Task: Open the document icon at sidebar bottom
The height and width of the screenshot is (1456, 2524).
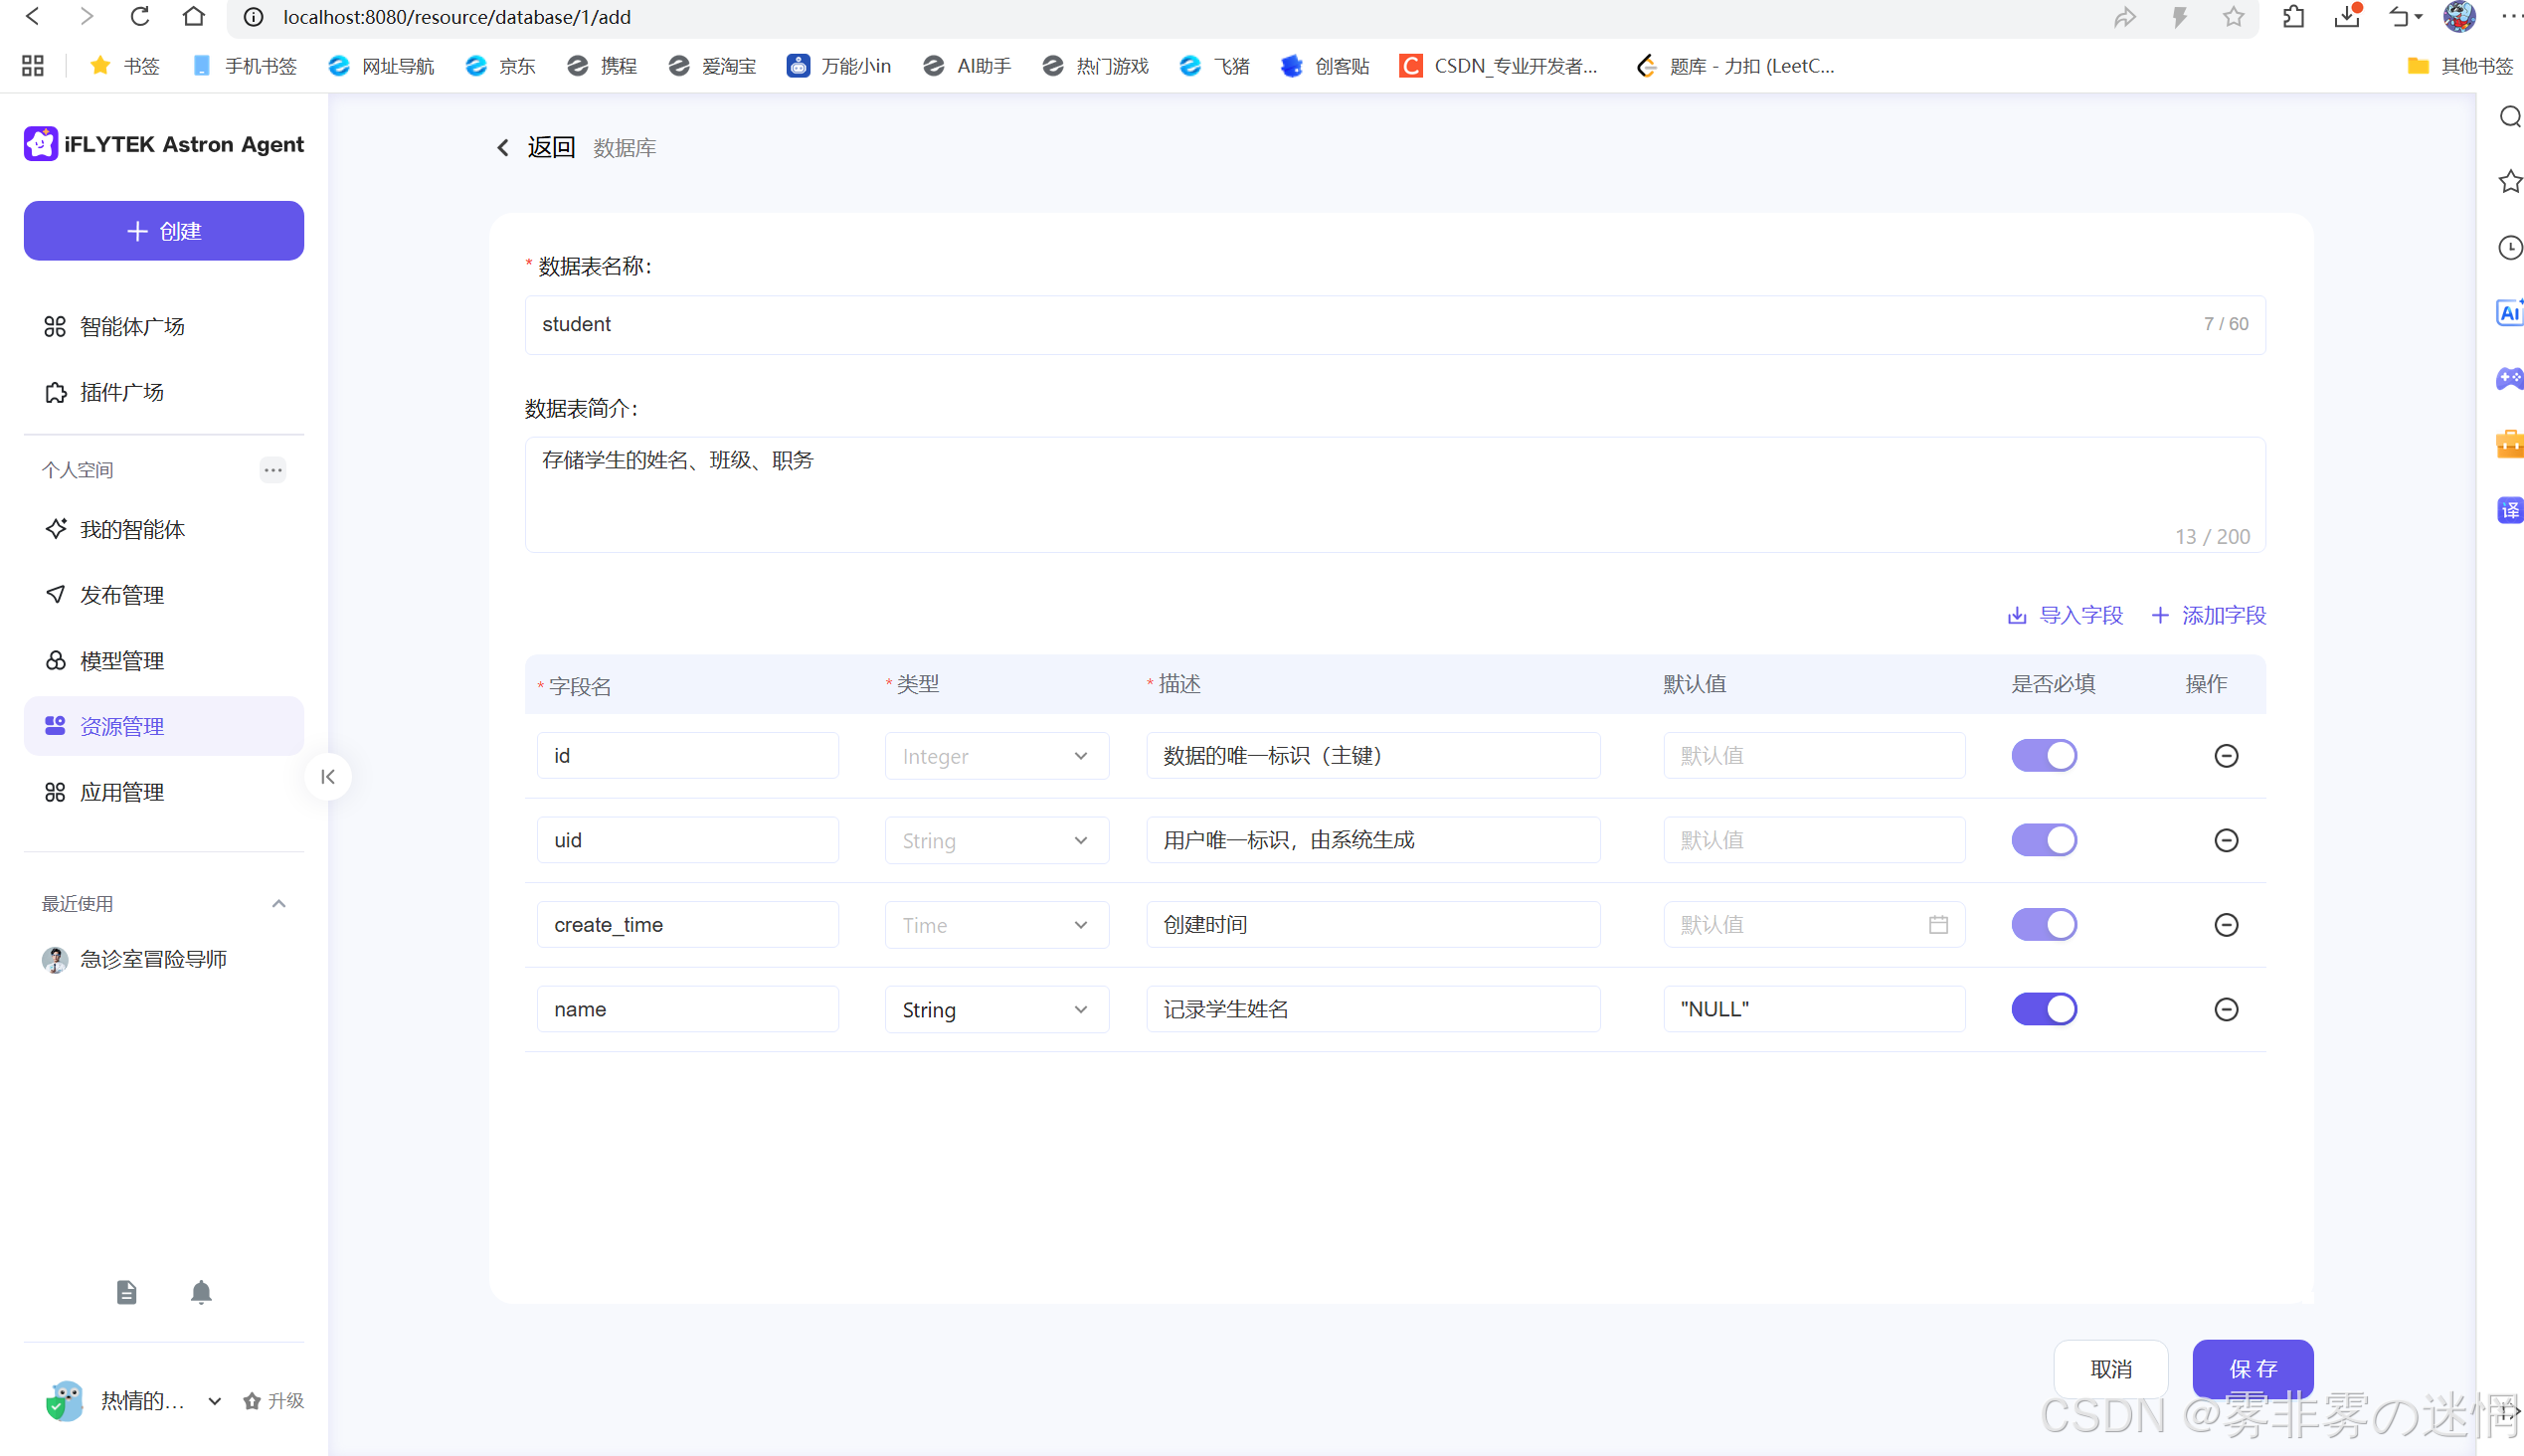Action: click(126, 1292)
